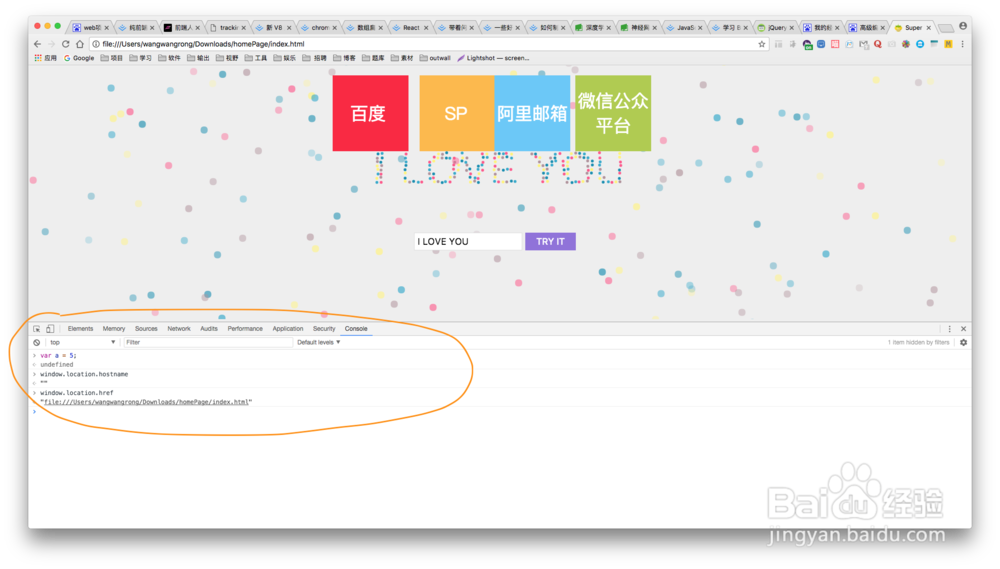Switch to the Audits tab in DevTools

tap(209, 329)
